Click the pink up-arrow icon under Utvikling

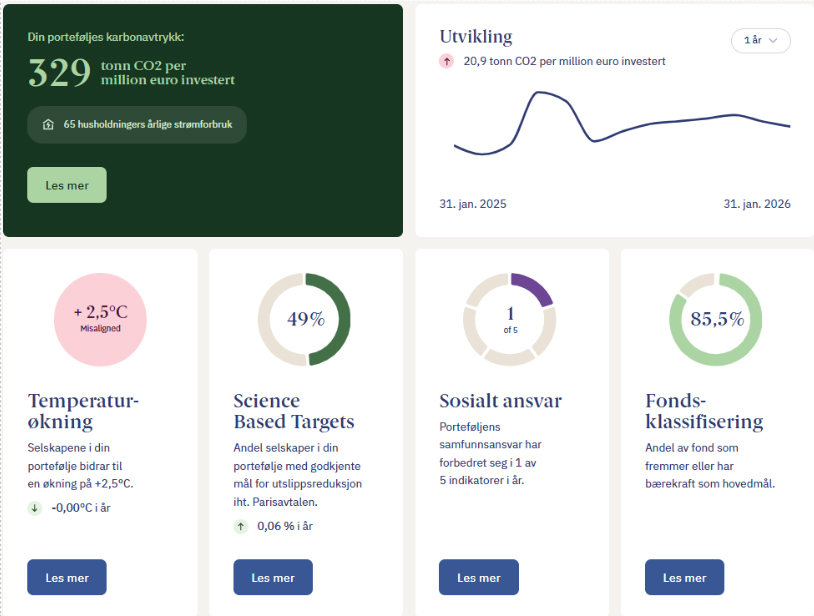(447, 61)
